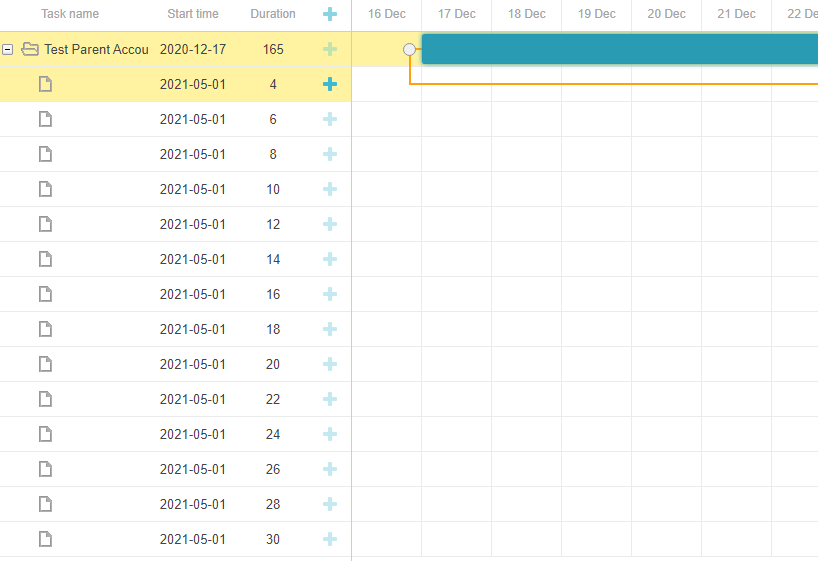
Task: Click file icon on duration 22 row
Action: 45,399
